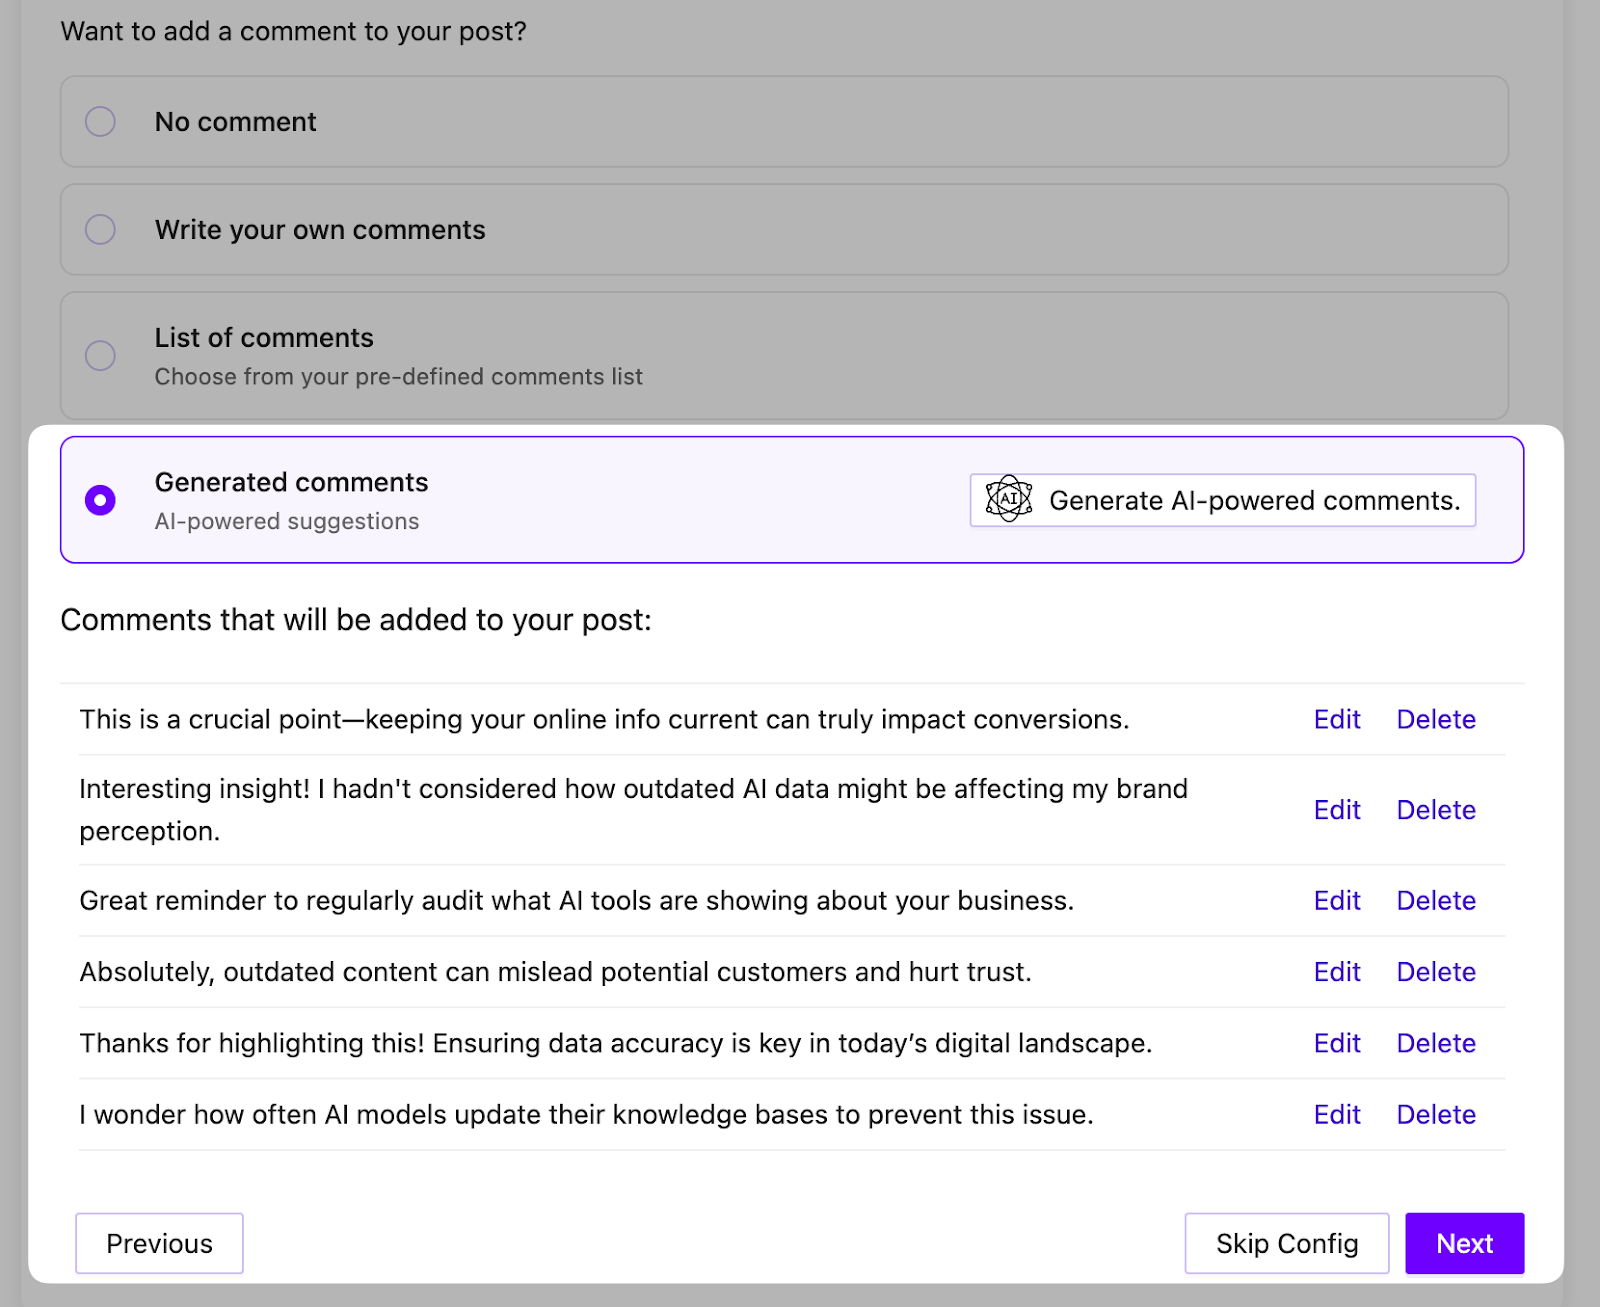This screenshot has width=1600, height=1307.
Task: Click the Previous button
Action: click(x=159, y=1243)
